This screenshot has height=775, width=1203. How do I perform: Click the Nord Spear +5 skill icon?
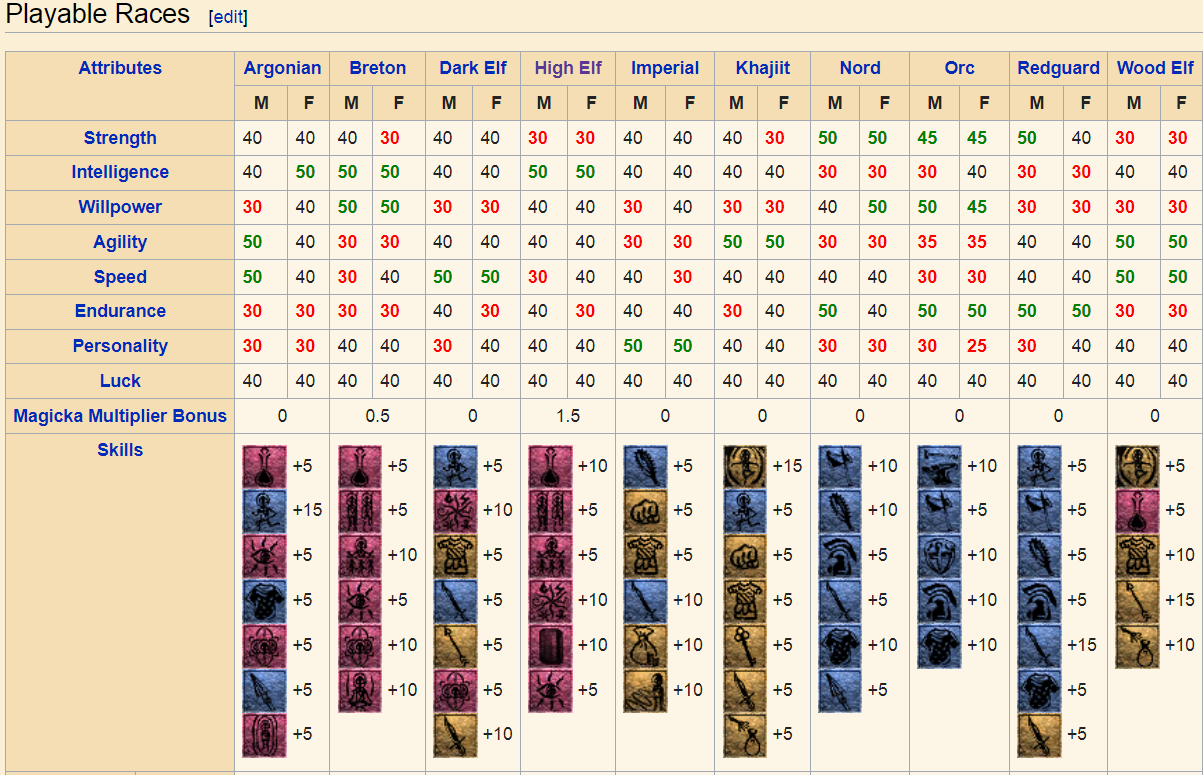(x=840, y=691)
